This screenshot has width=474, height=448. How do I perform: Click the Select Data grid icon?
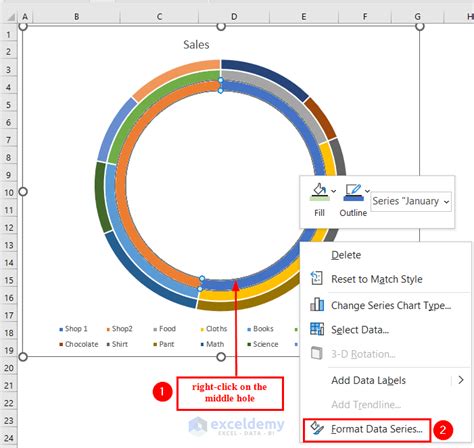click(x=317, y=329)
